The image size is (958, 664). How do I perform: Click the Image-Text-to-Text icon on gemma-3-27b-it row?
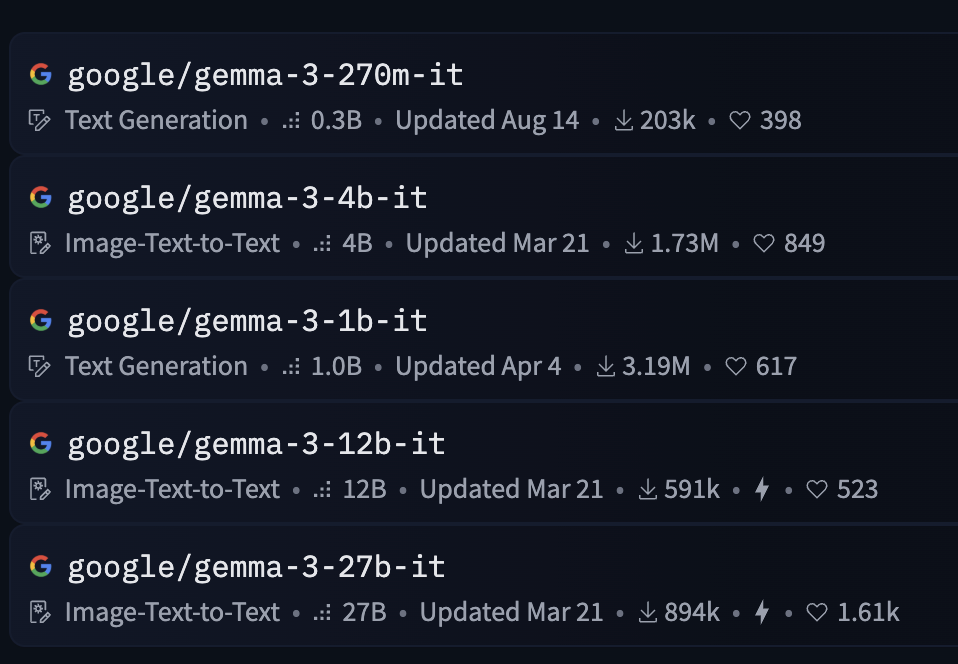39,612
